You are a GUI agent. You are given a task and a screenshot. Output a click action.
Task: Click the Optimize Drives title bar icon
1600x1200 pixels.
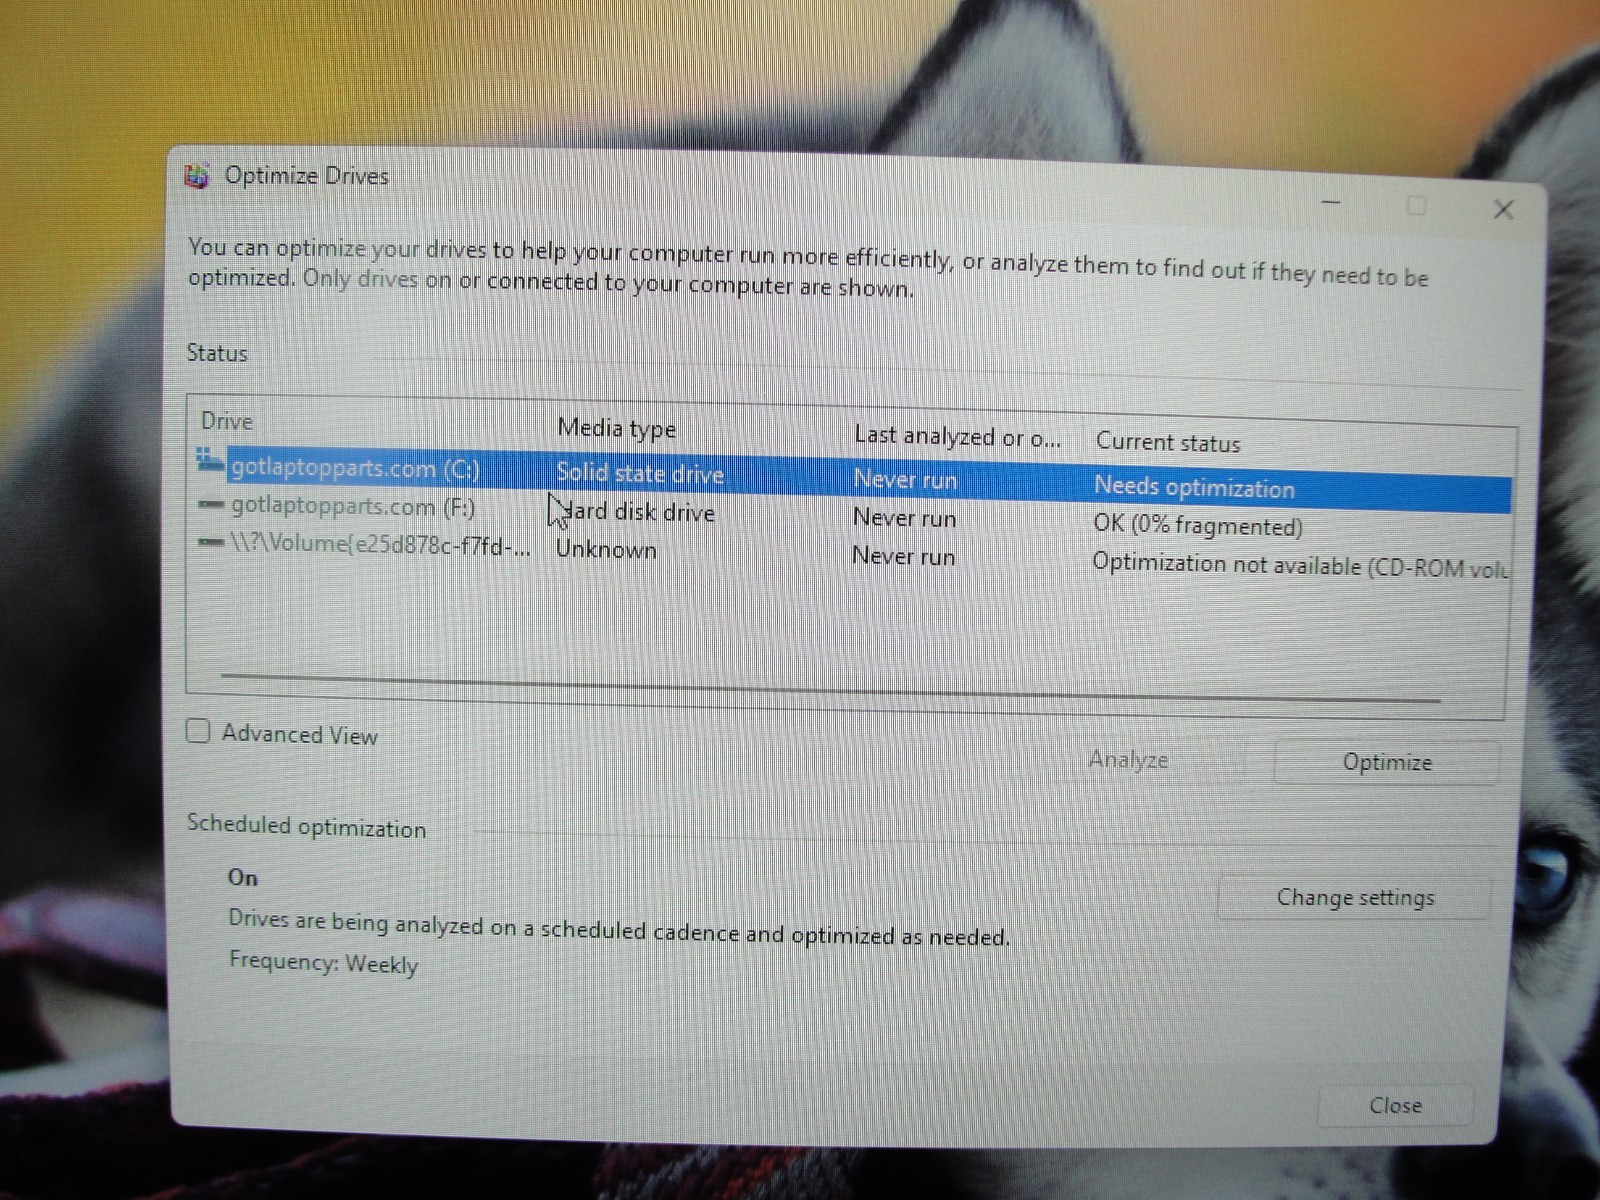point(196,176)
